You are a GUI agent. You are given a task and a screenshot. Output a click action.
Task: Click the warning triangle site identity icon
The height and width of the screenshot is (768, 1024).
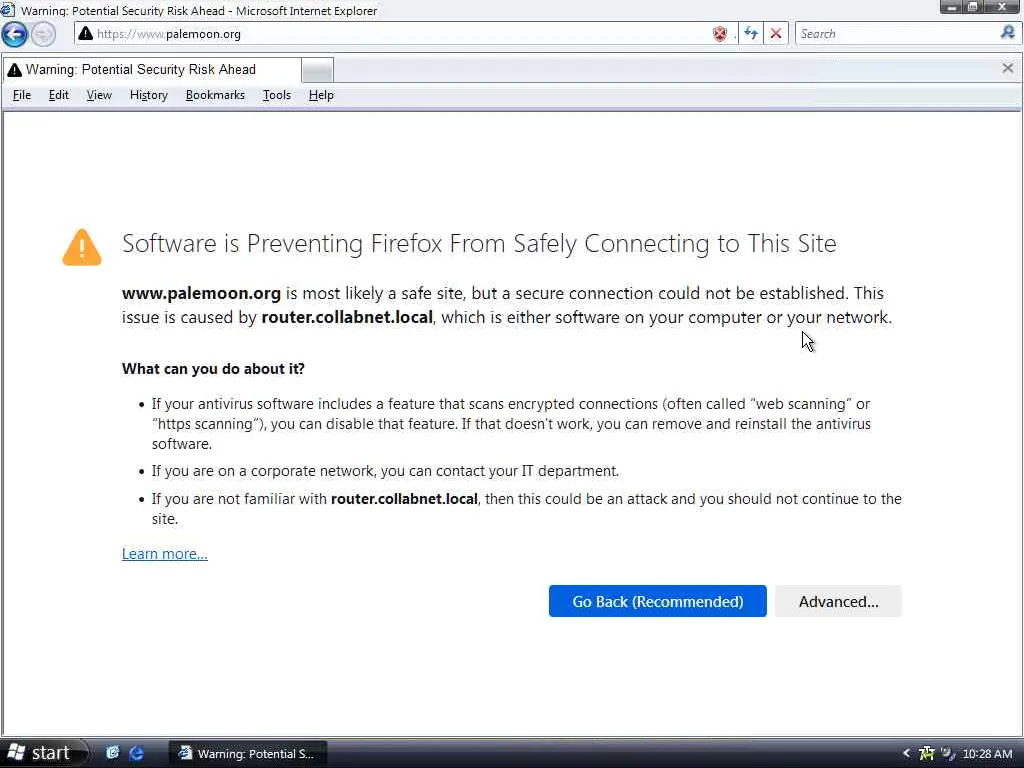(x=86, y=34)
